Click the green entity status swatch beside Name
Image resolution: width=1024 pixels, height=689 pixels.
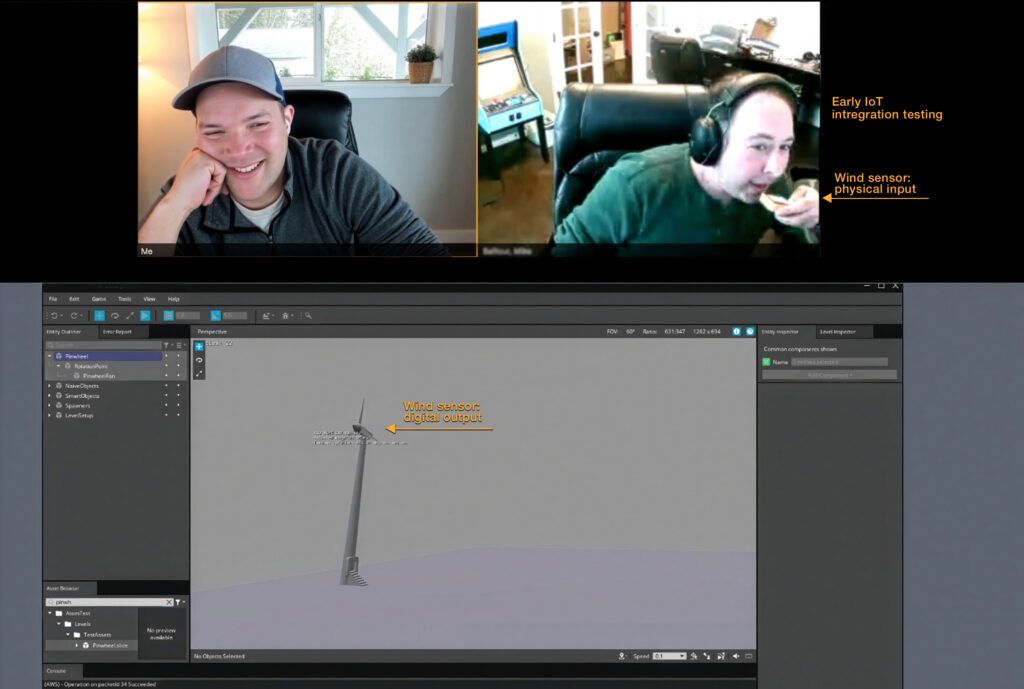pyautogui.click(x=767, y=362)
